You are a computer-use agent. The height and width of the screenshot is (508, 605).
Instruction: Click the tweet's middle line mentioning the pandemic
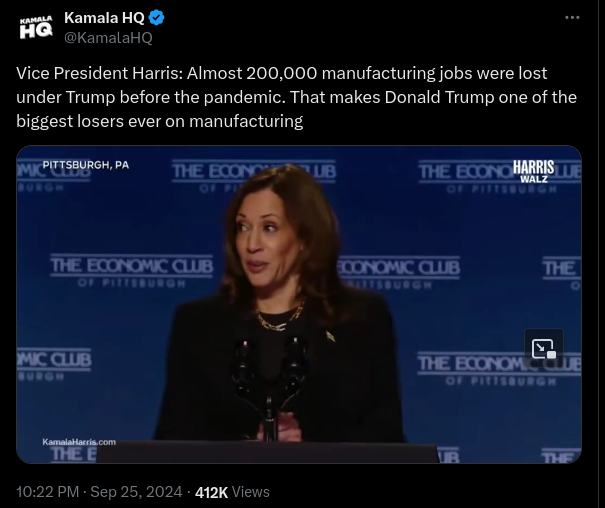(296, 97)
